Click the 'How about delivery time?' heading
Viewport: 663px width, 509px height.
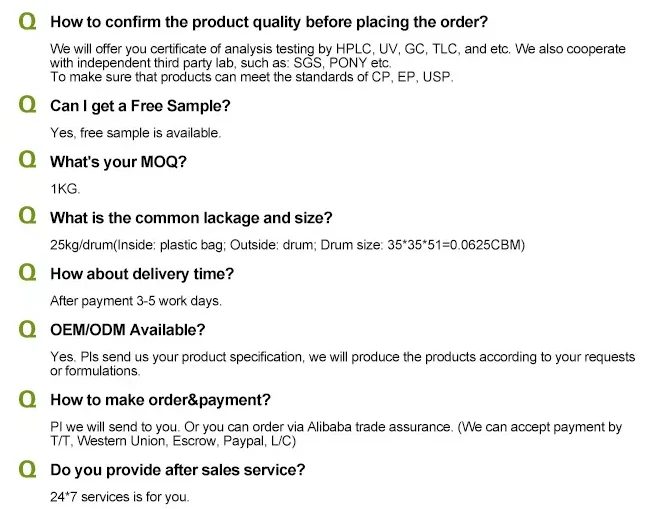click(x=142, y=274)
